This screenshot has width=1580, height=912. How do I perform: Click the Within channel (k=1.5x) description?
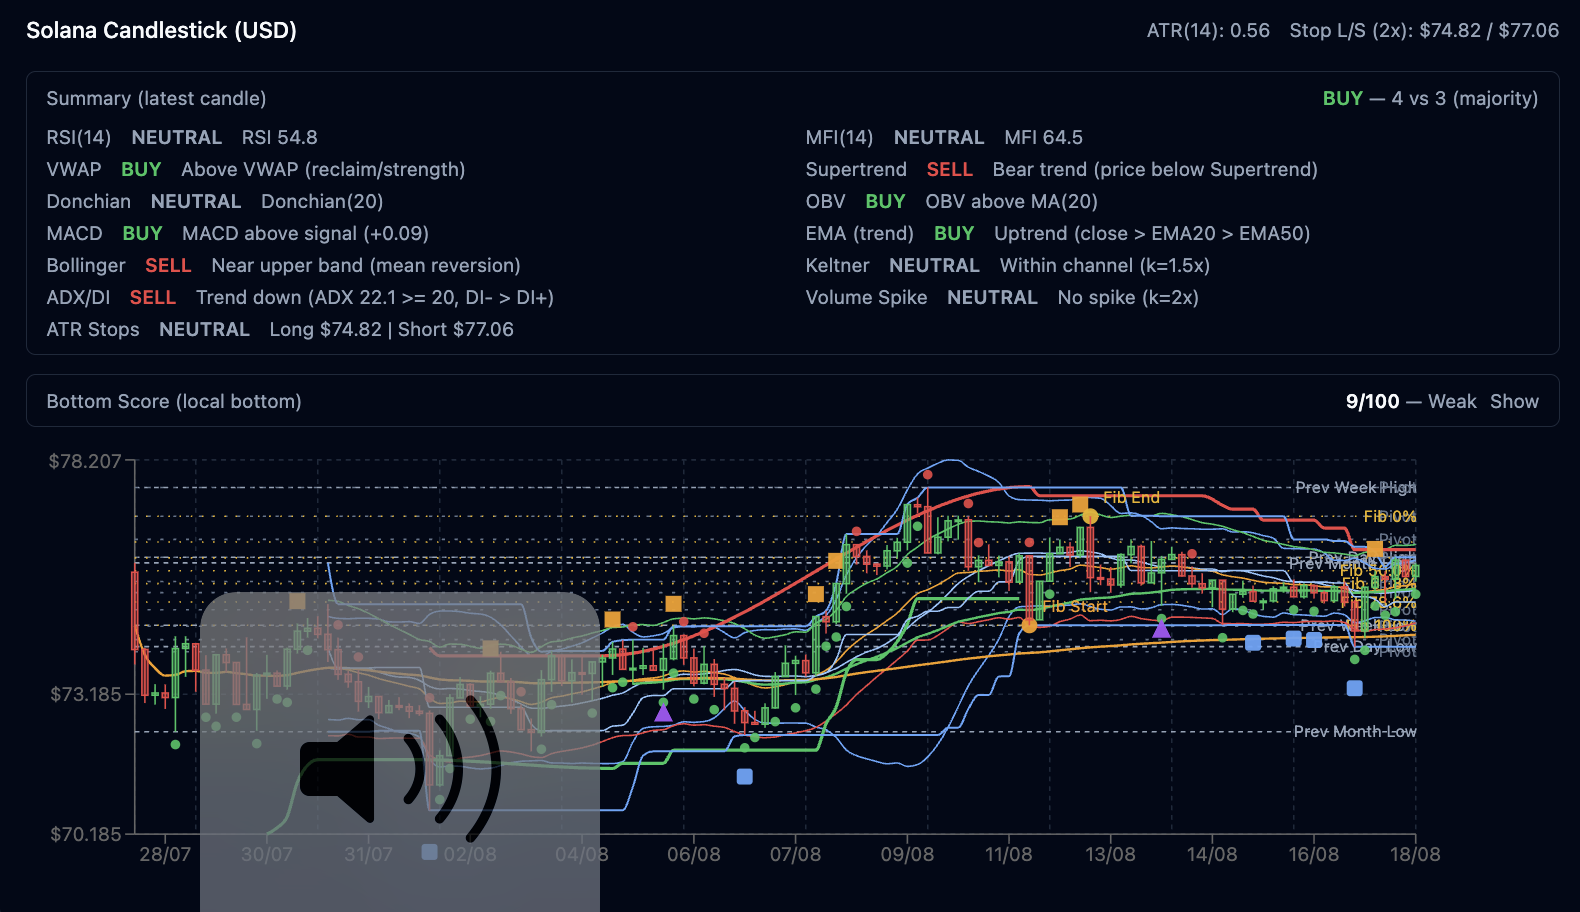point(1105,265)
